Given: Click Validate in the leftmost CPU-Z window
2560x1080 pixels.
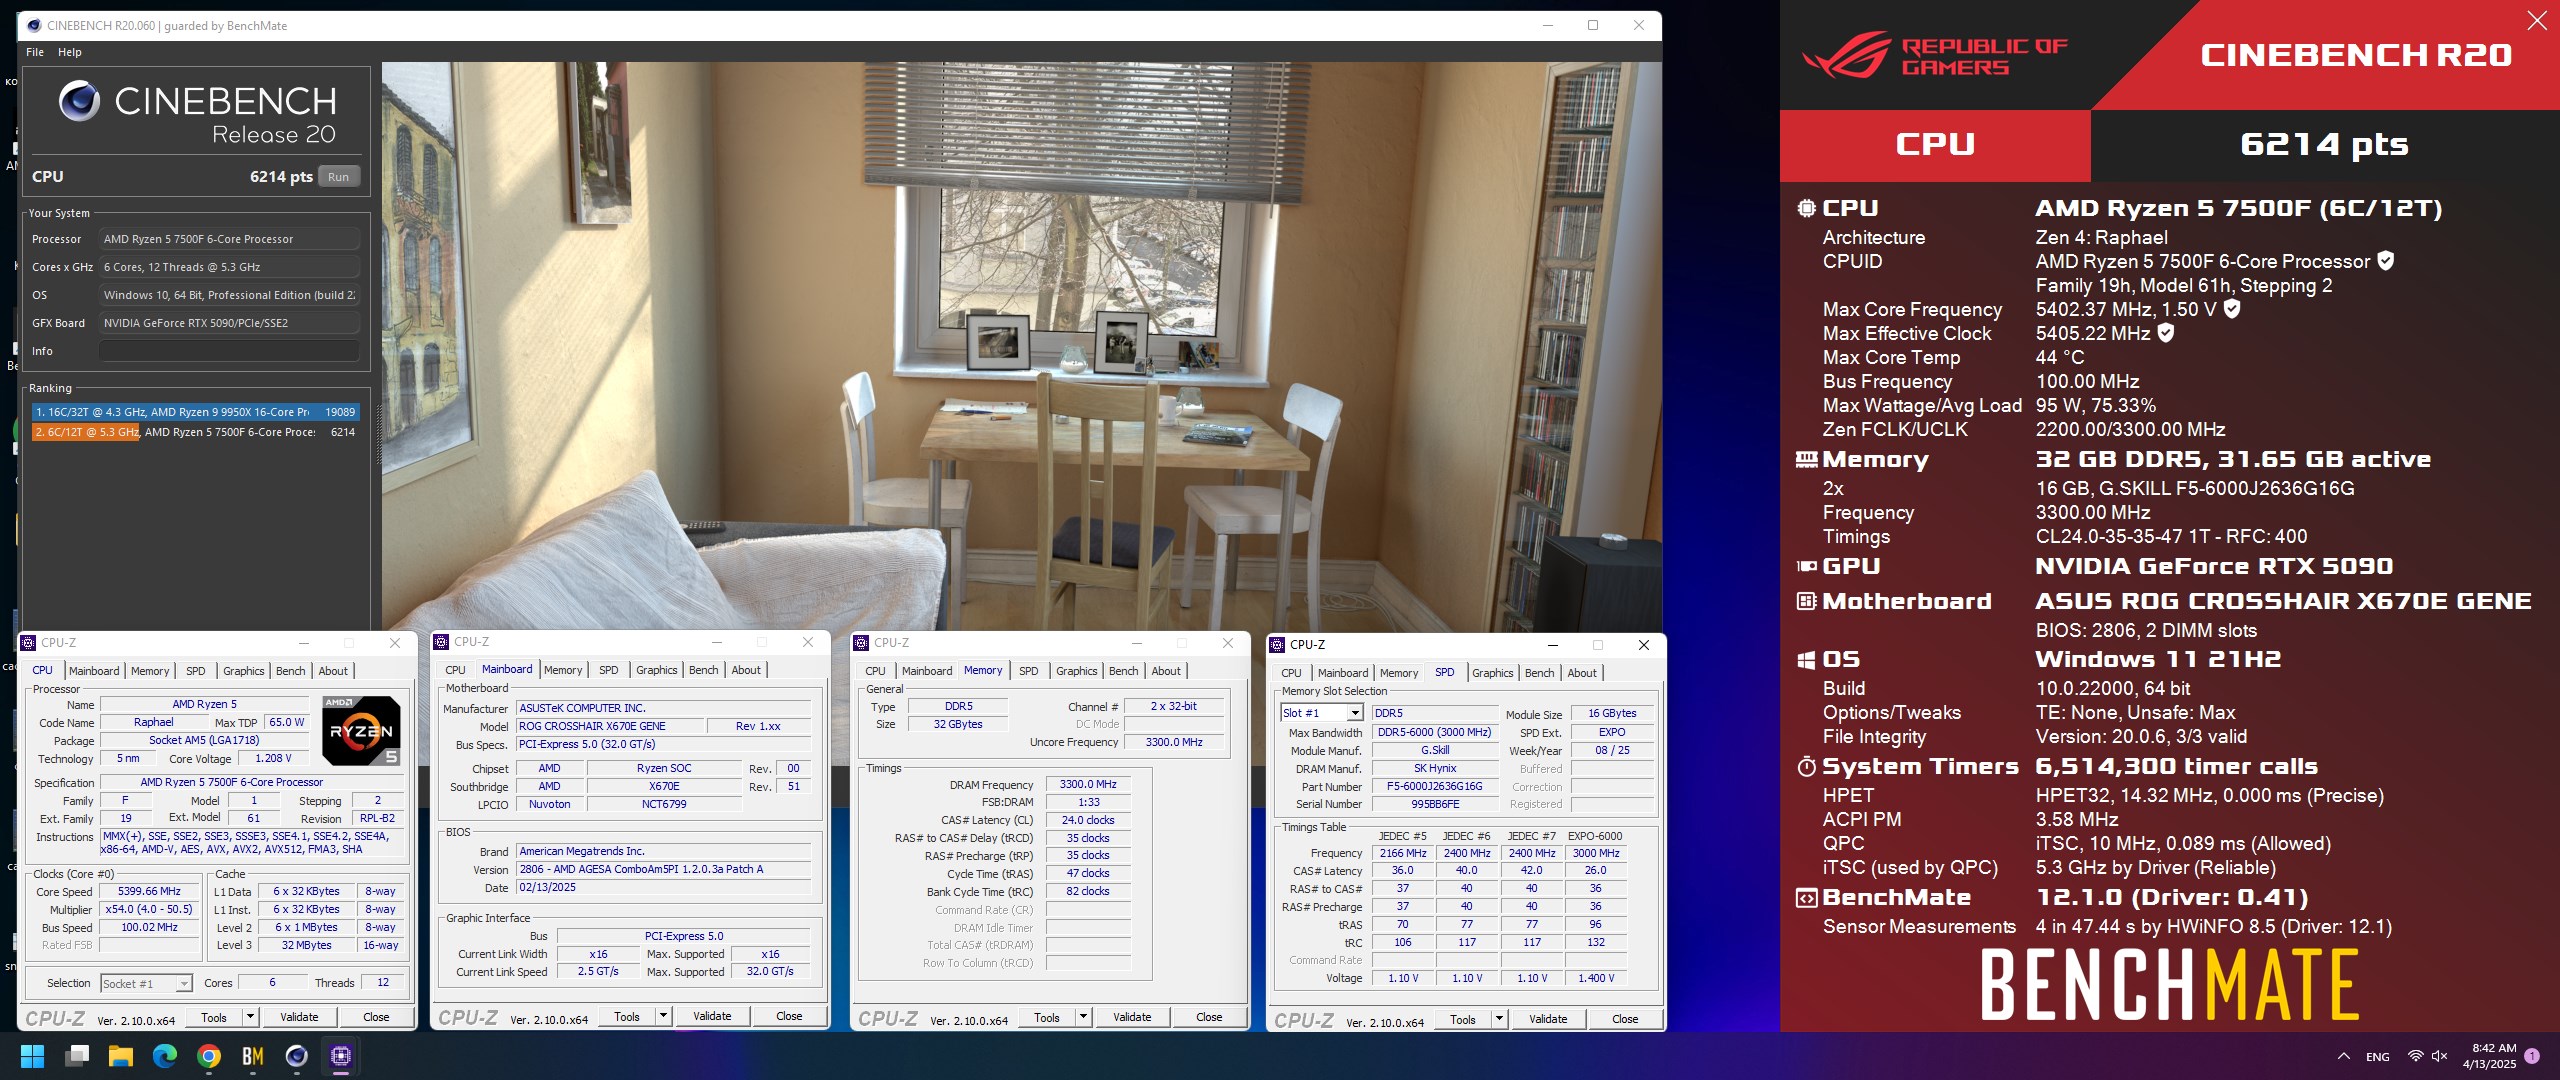Looking at the screenshot, I should (x=299, y=1017).
